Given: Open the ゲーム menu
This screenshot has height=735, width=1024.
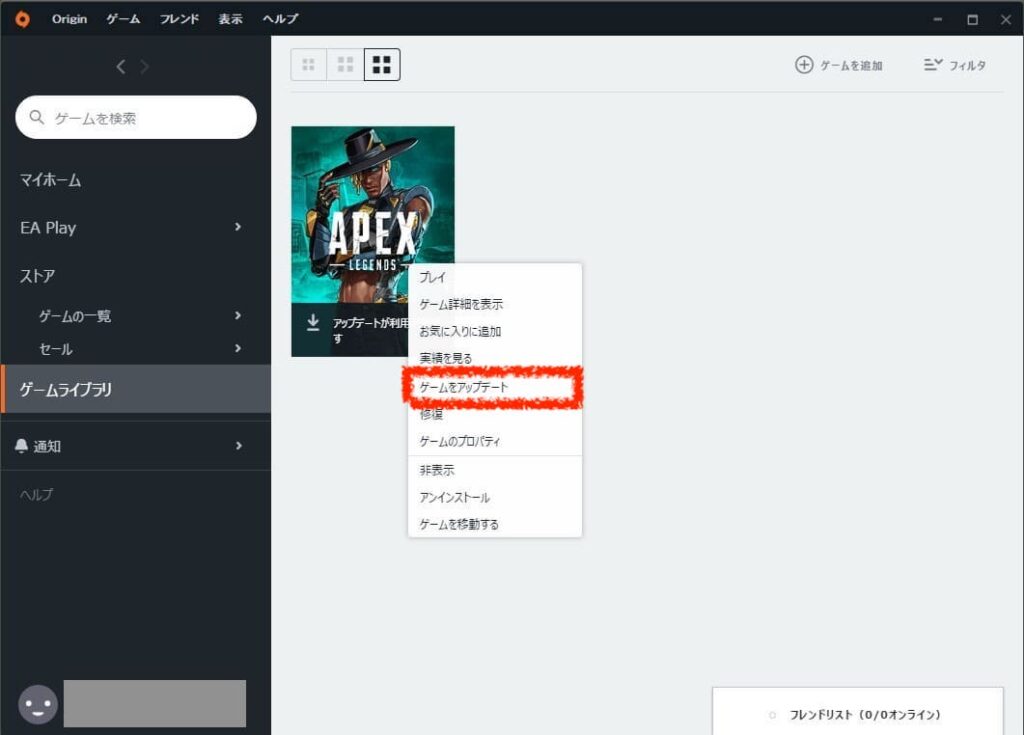Looking at the screenshot, I should [123, 19].
